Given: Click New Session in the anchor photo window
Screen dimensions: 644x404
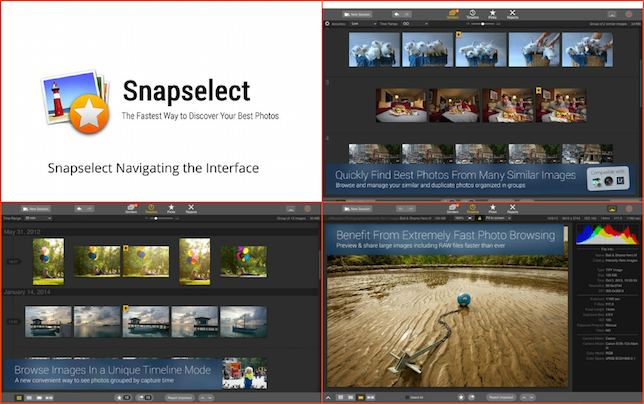Looking at the screenshot, I should (x=357, y=209).
